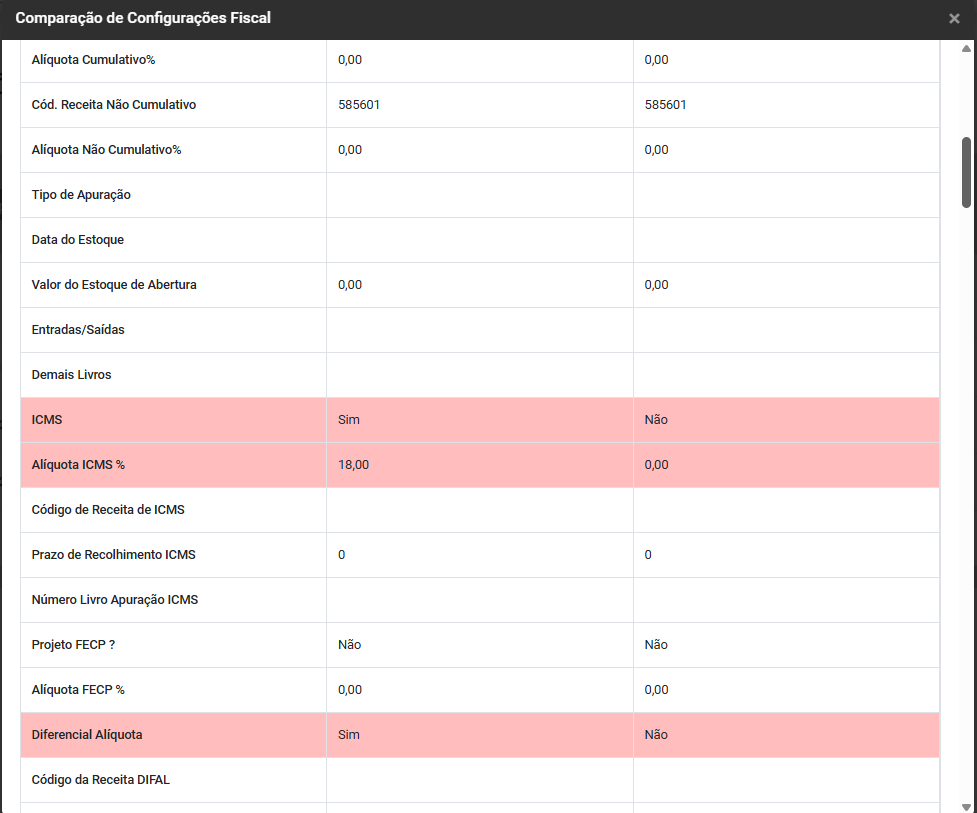Click the Tipo de Apuração row label
This screenshot has width=977, height=813.
pyautogui.click(x=81, y=195)
